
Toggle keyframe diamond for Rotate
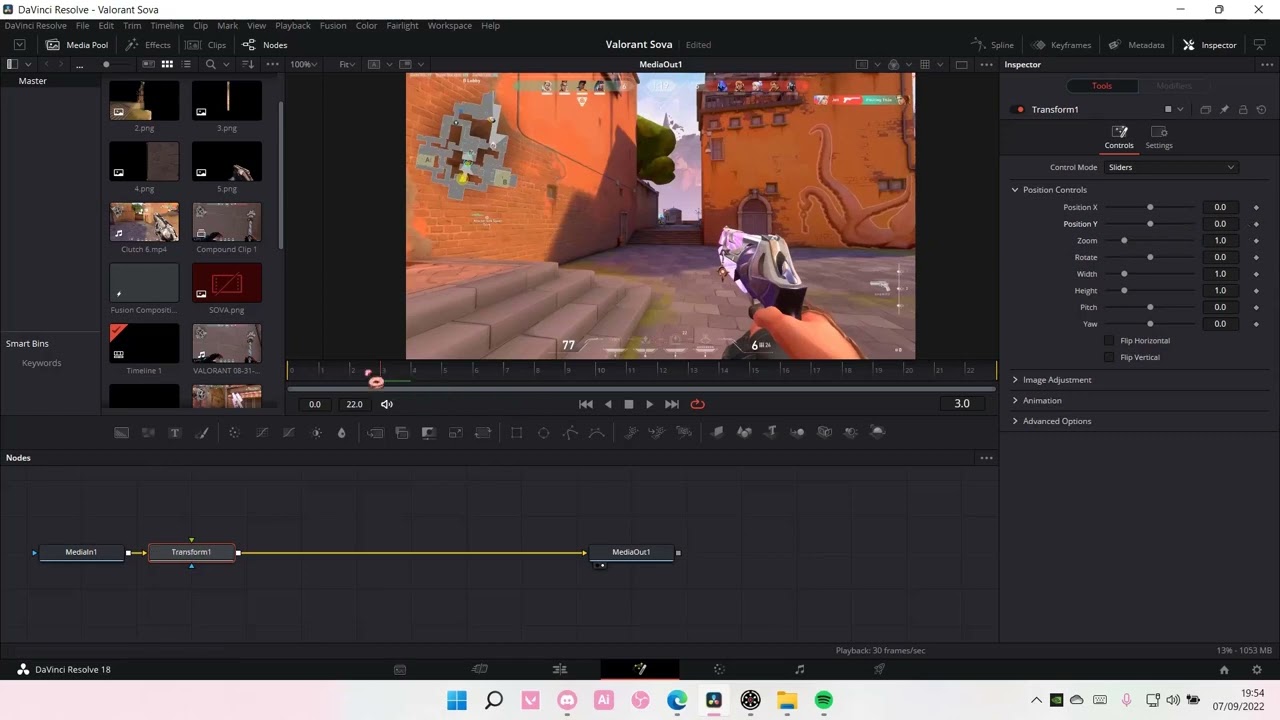point(1257,257)
